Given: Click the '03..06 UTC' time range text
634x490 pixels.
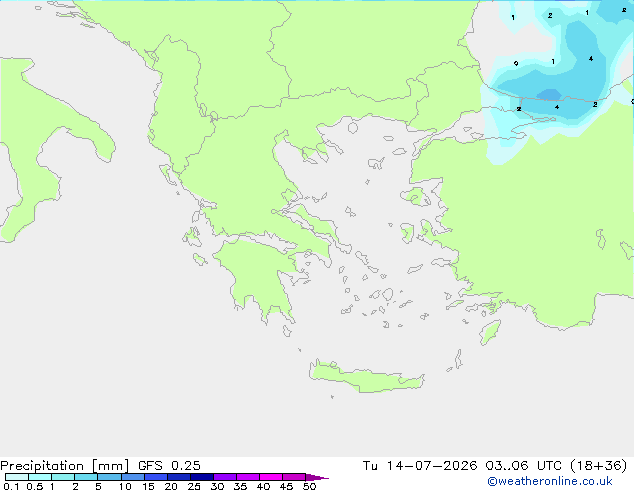Looking at the screenshot, I should click(x=523, y=466).
